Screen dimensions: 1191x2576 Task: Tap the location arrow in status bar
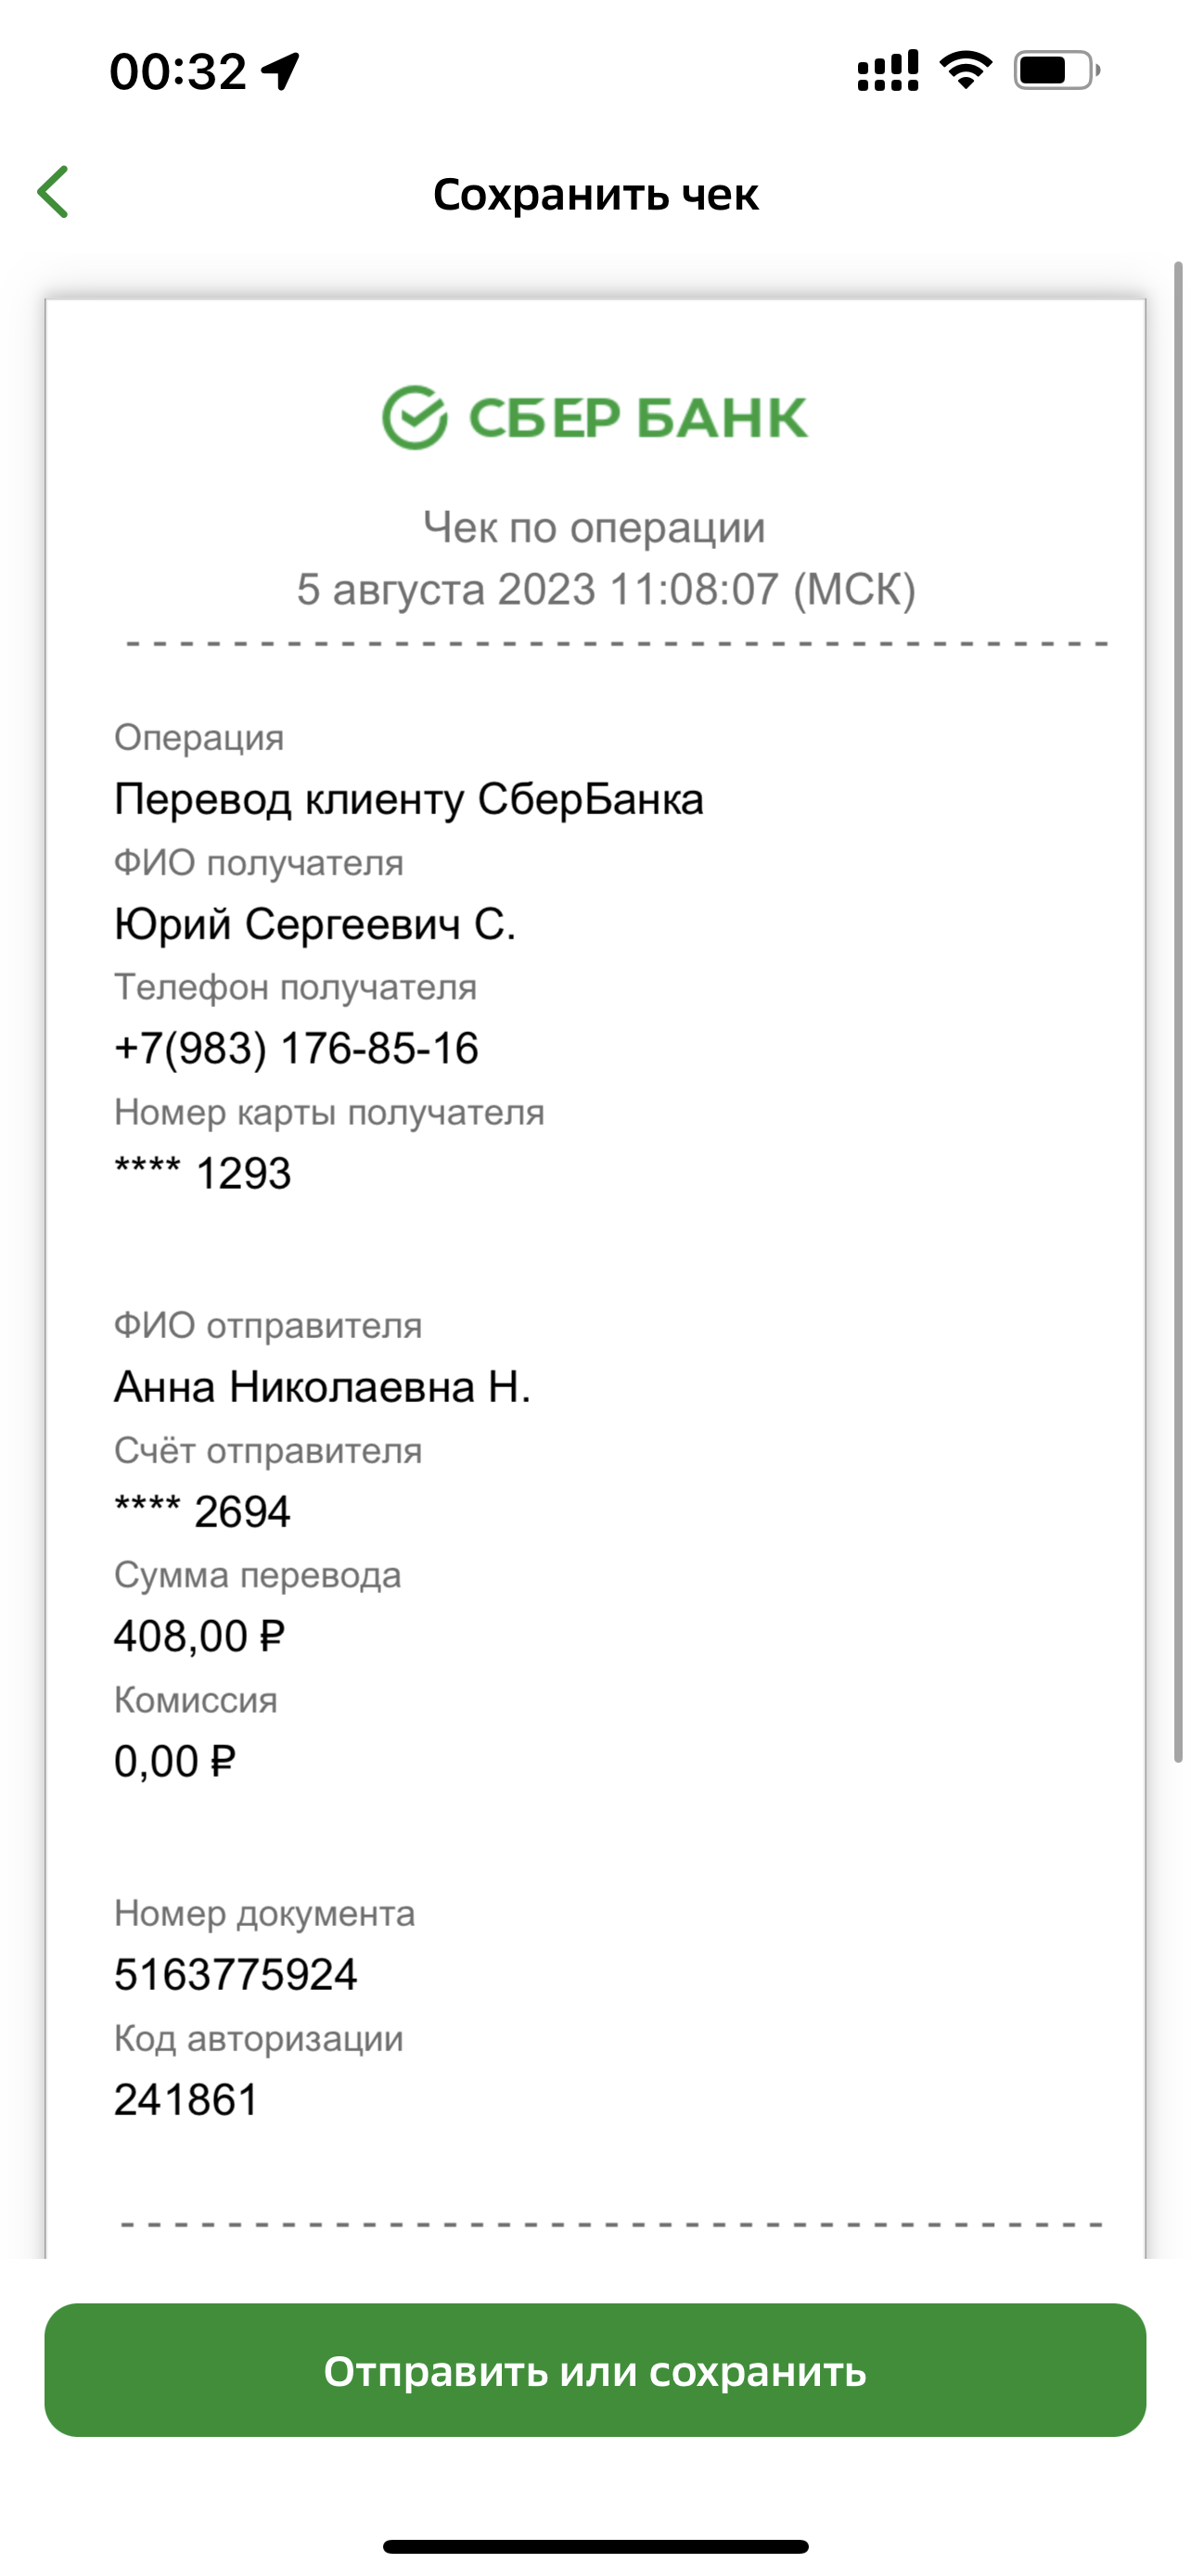pos(280,71)
